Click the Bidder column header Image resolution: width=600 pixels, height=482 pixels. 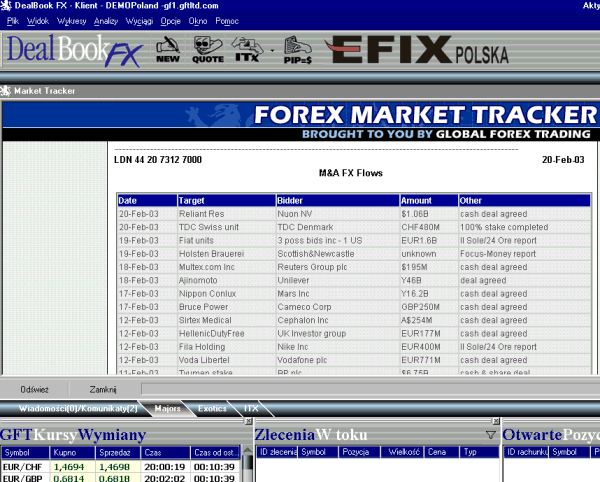coord(338,200)
